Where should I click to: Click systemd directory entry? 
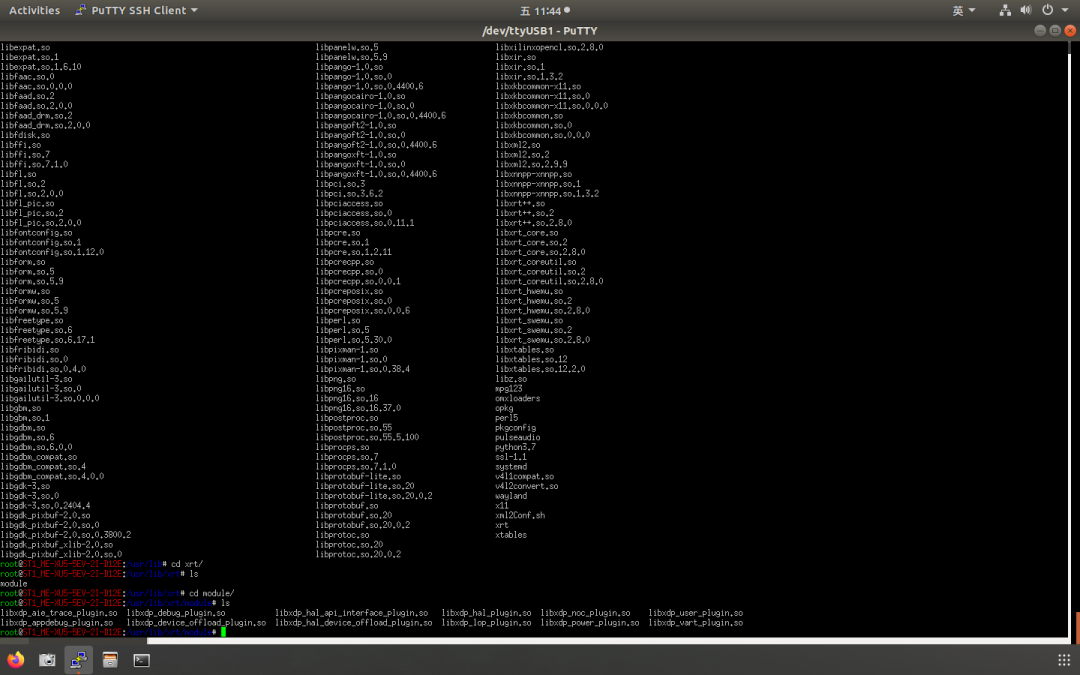point(511,466)
